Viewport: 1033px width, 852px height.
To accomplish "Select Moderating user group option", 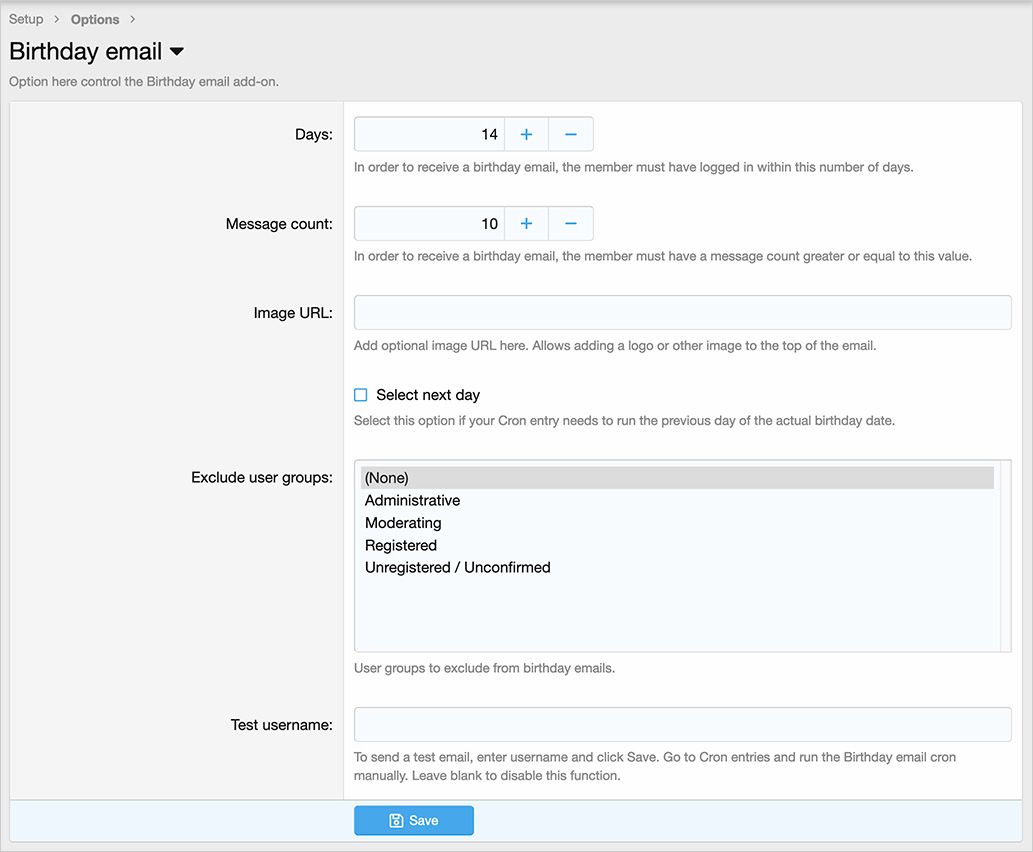I will [403, 523].
